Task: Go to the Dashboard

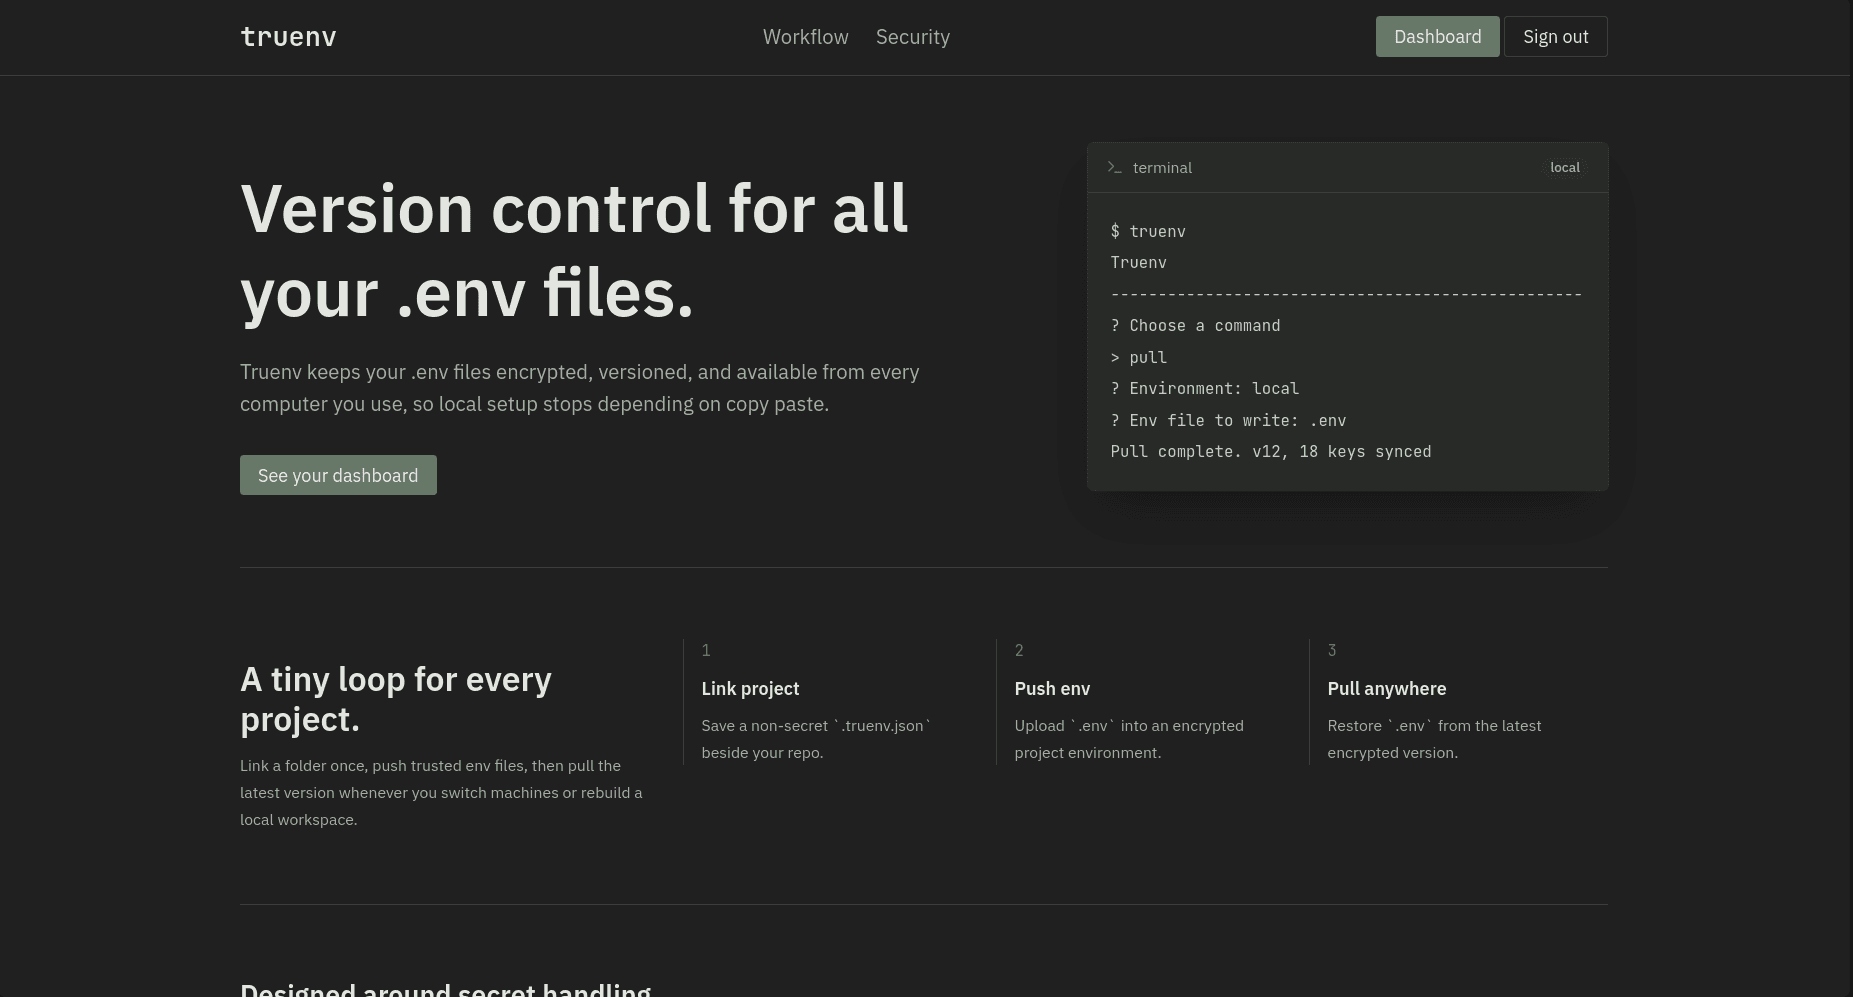Action: [1437, 37]
